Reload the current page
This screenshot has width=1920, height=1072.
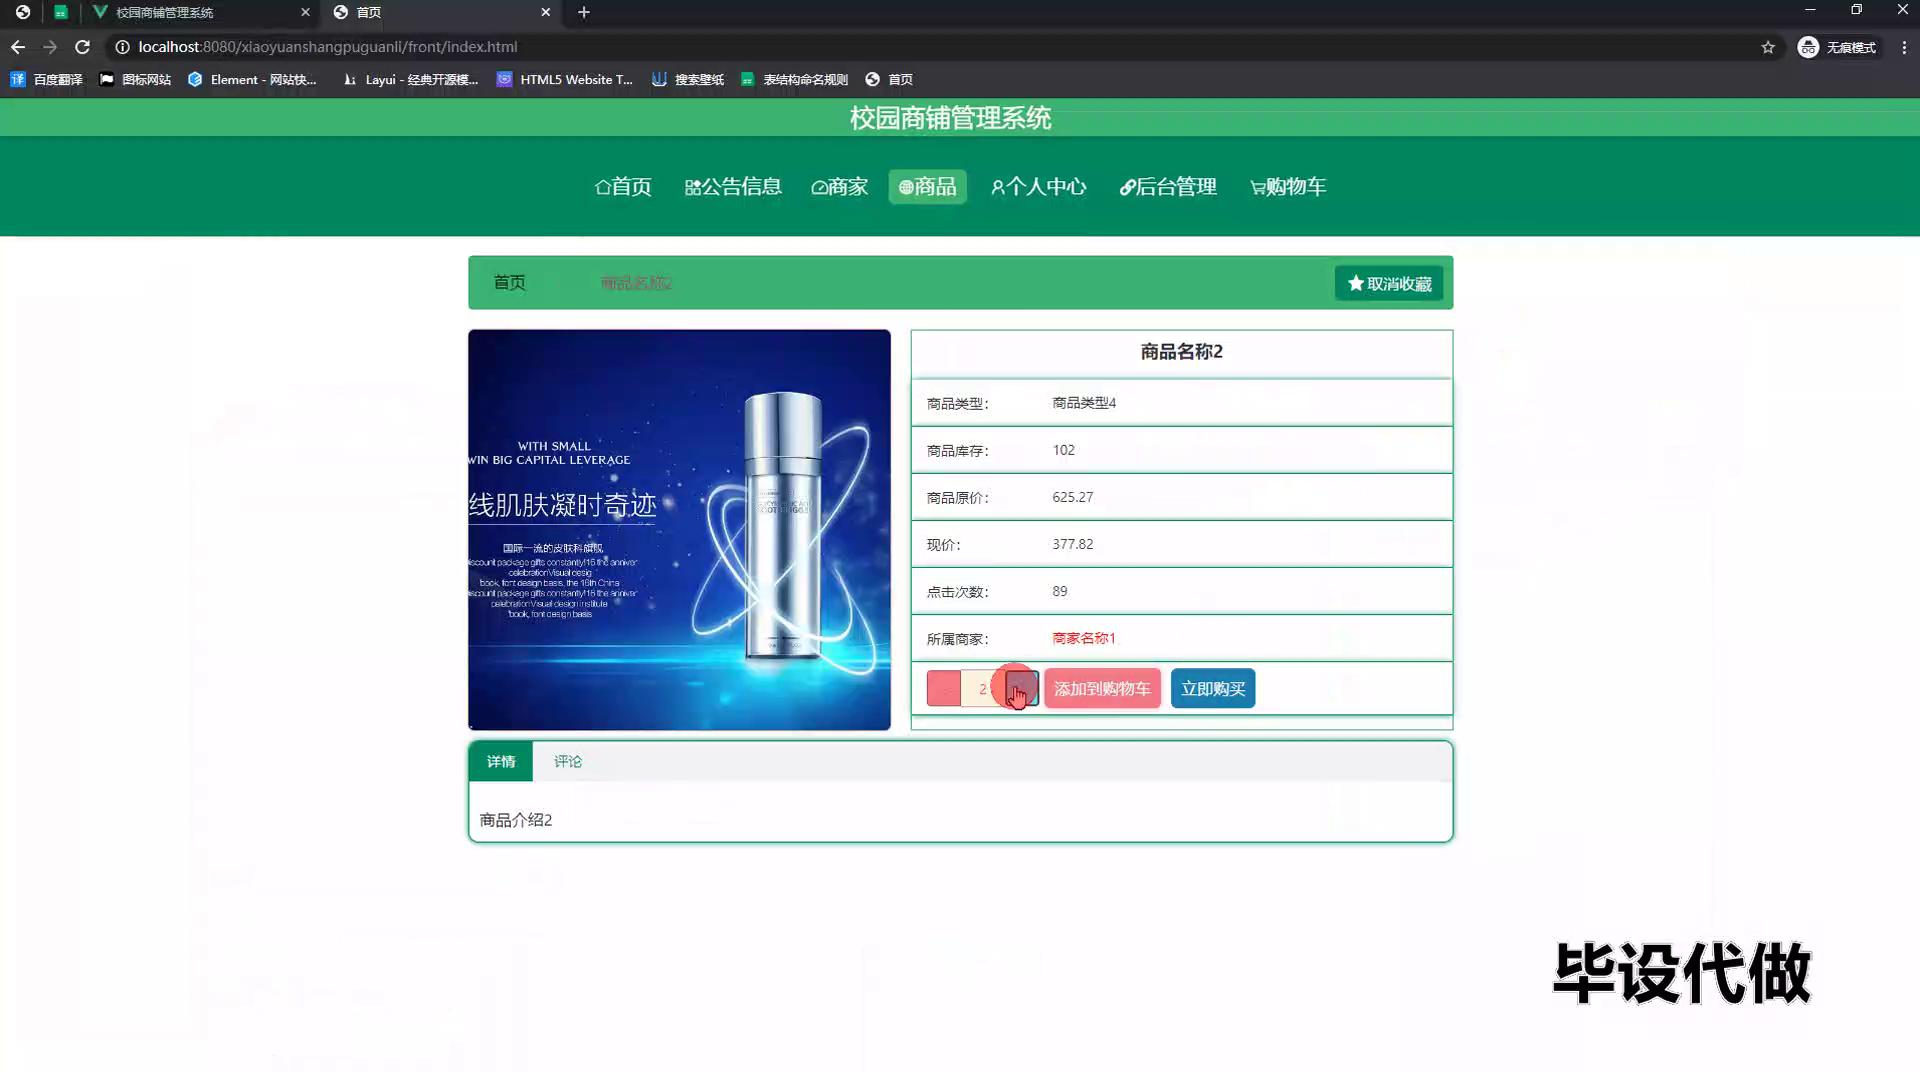tap(83, 47)
